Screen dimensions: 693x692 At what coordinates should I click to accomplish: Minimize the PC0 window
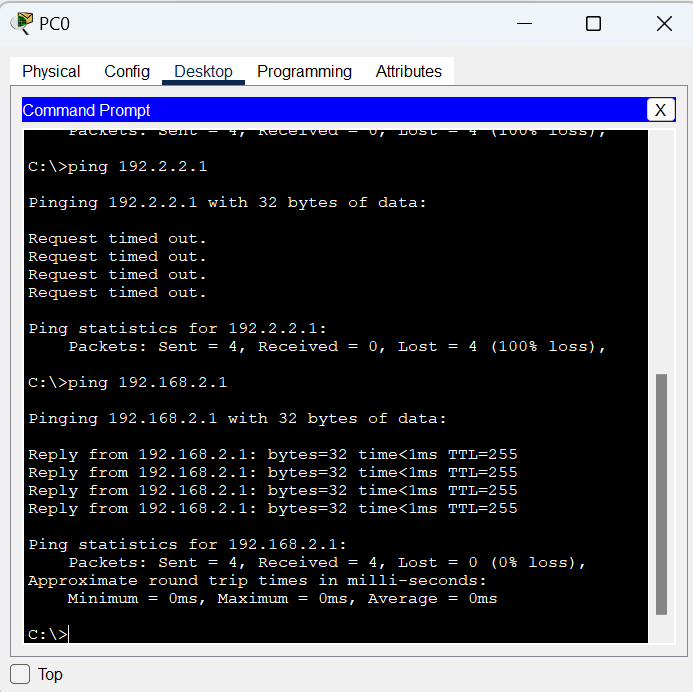[524, 23]
